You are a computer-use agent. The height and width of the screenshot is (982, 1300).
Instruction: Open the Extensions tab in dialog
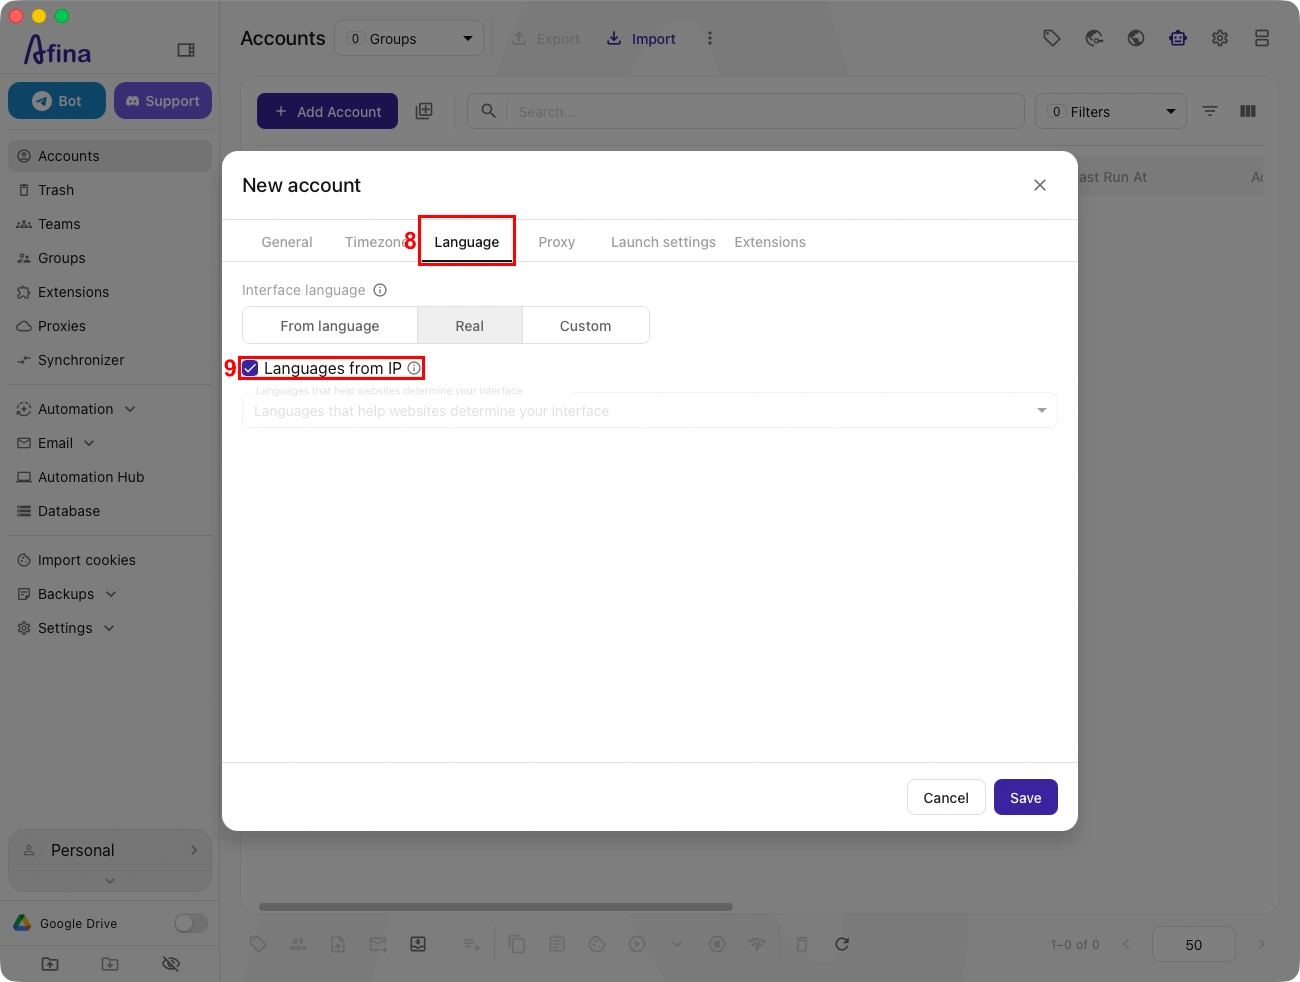tap(770, 242)
